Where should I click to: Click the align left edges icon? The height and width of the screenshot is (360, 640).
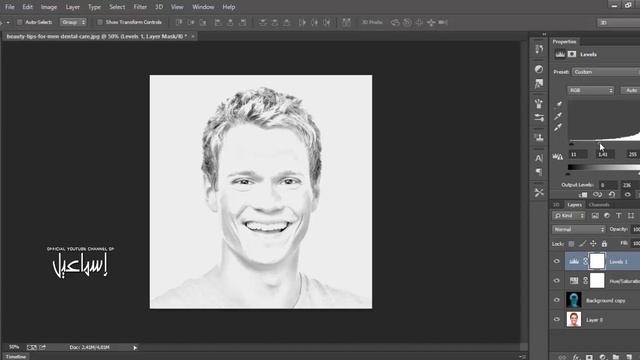218,22
